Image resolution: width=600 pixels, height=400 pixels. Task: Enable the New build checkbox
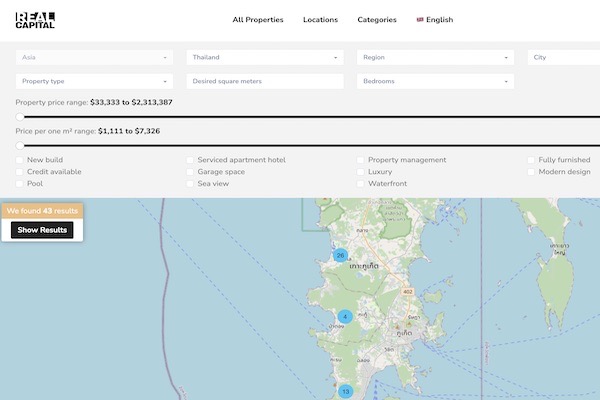coord(20,160)
